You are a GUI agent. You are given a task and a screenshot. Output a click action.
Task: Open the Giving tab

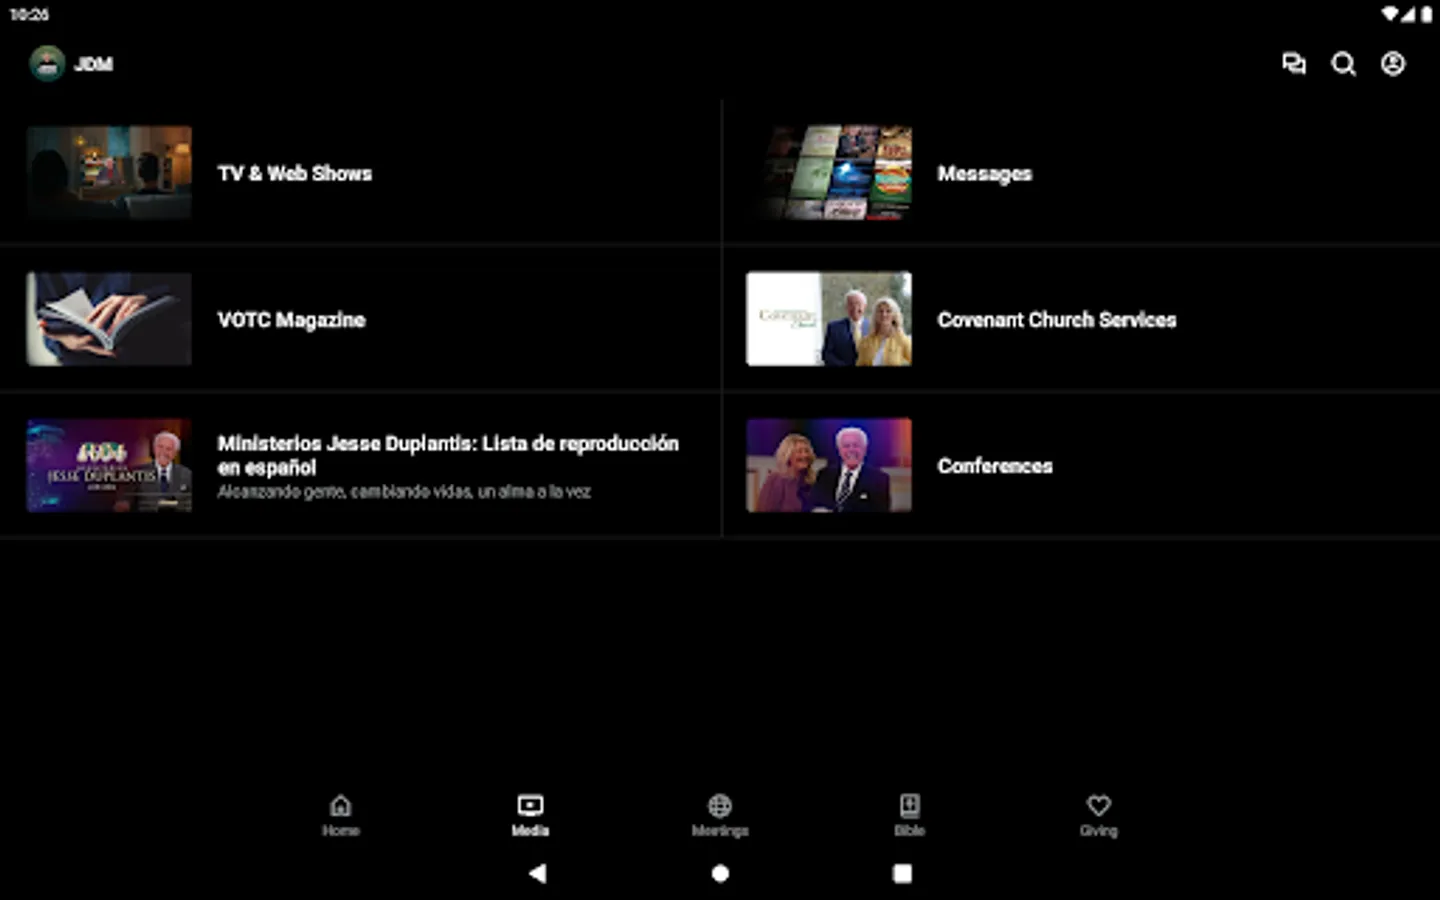(1098, 815)
